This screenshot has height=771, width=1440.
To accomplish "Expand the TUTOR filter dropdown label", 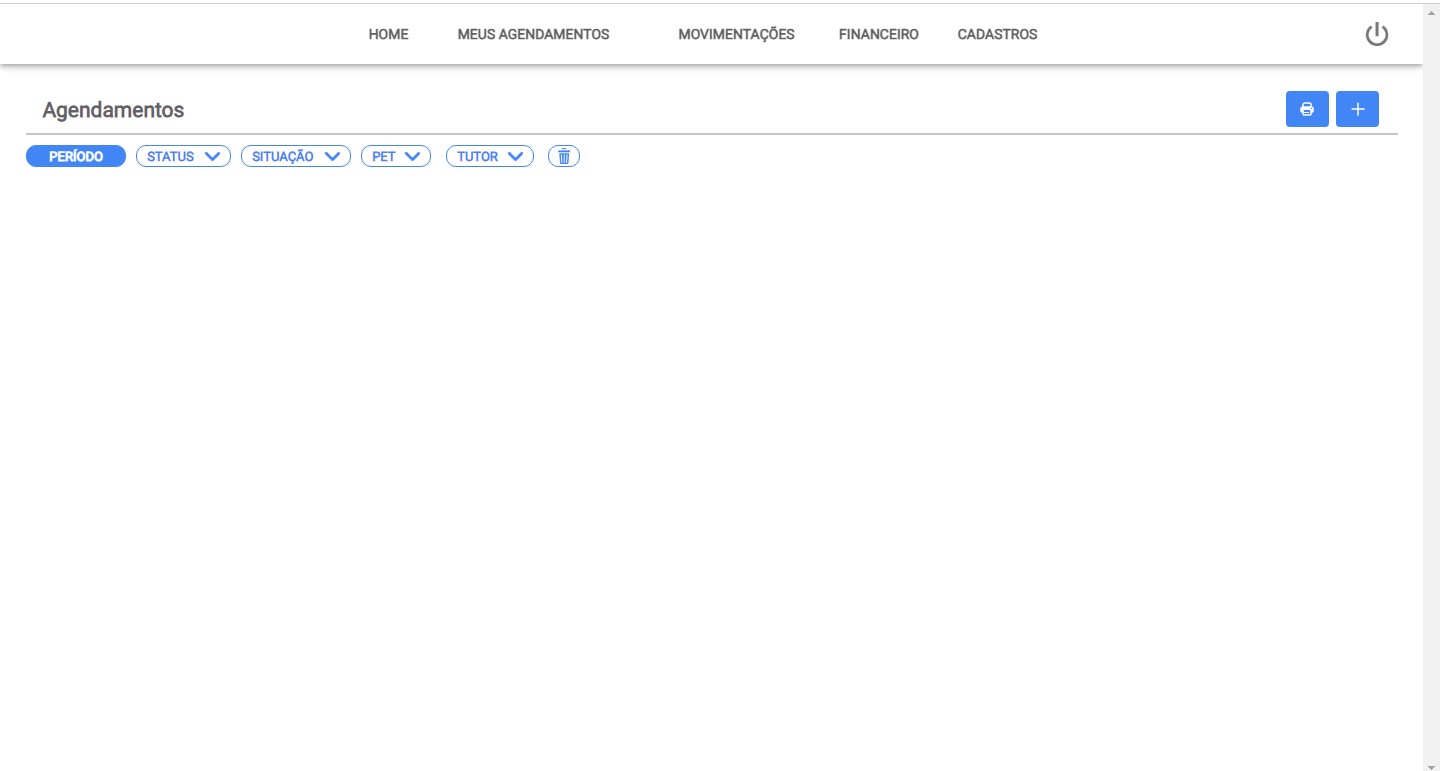I will pos(478,156).
